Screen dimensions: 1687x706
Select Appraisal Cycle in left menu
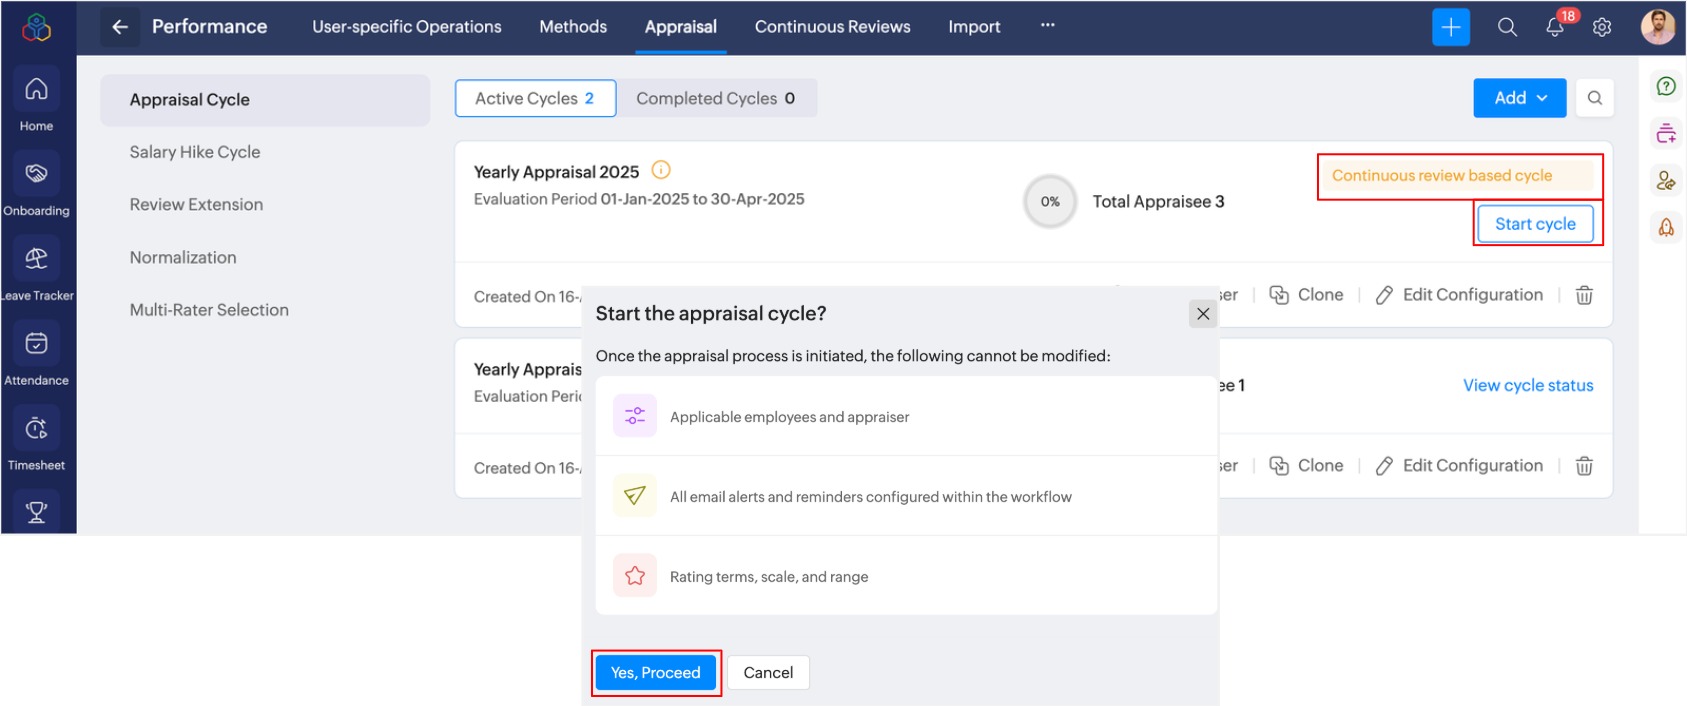pyautogui.click(x=265, y=100)
